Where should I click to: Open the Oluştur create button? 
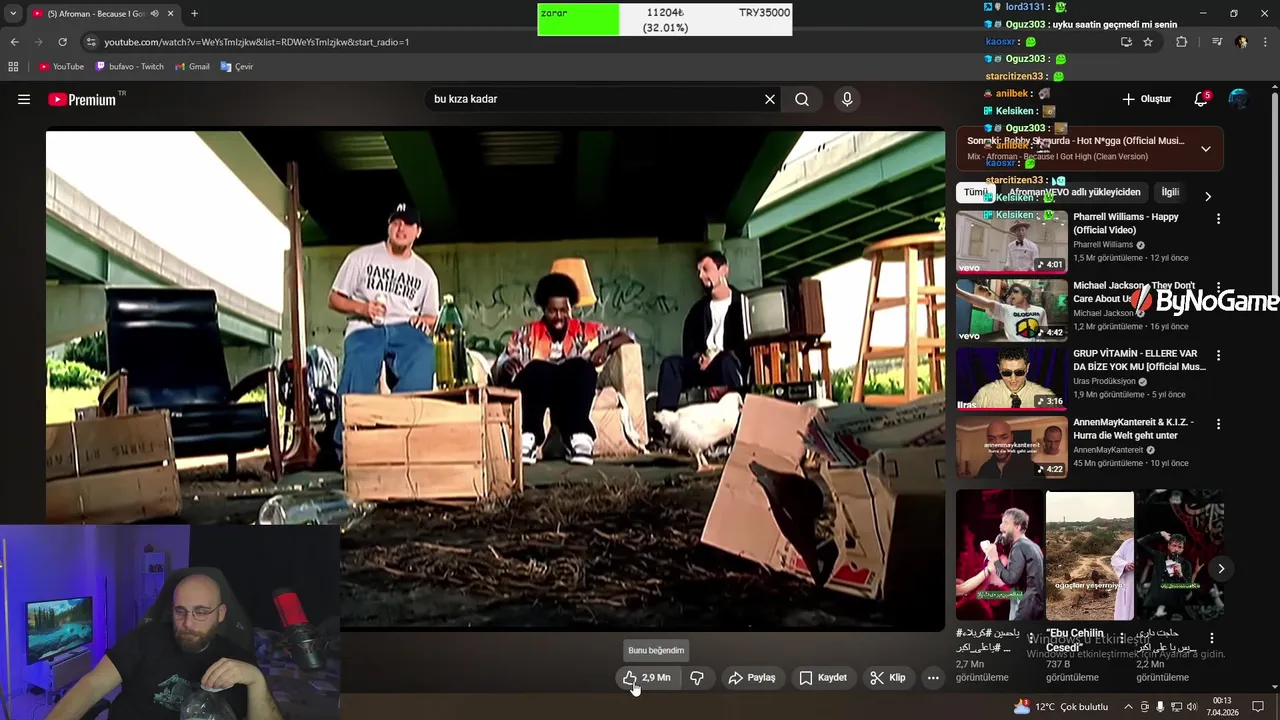(x=1146, y=99)
